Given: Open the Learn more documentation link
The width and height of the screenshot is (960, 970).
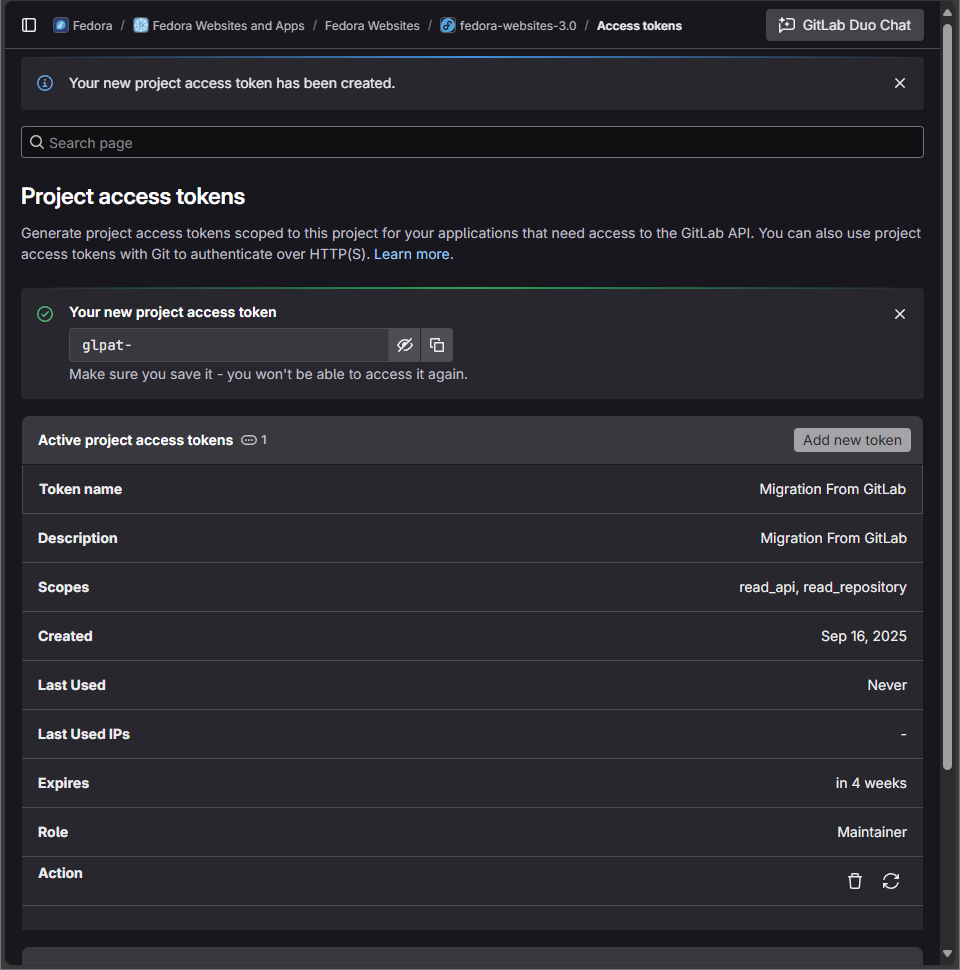Looking at the screenshot, I should [x=411, y=253].
